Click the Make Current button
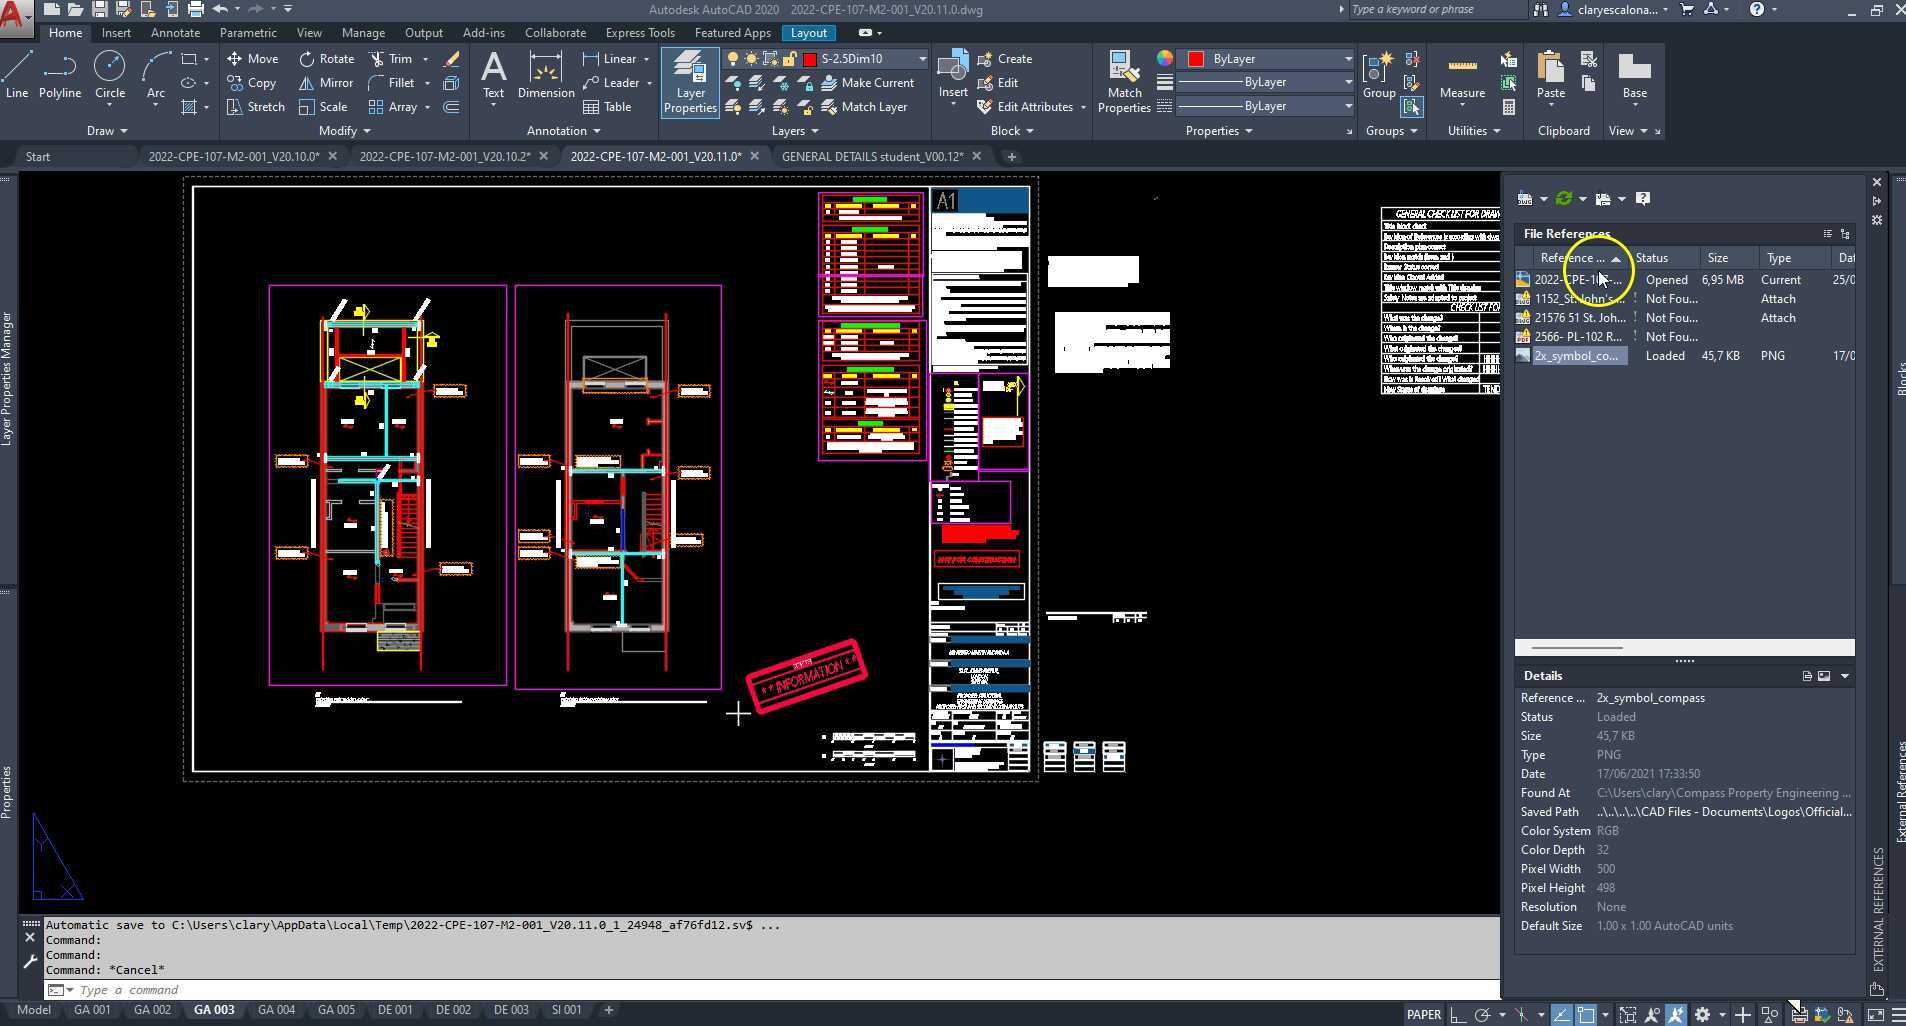Viewport: 1906px width, 1026px height. pyautogui.click(x=874, y=82)
